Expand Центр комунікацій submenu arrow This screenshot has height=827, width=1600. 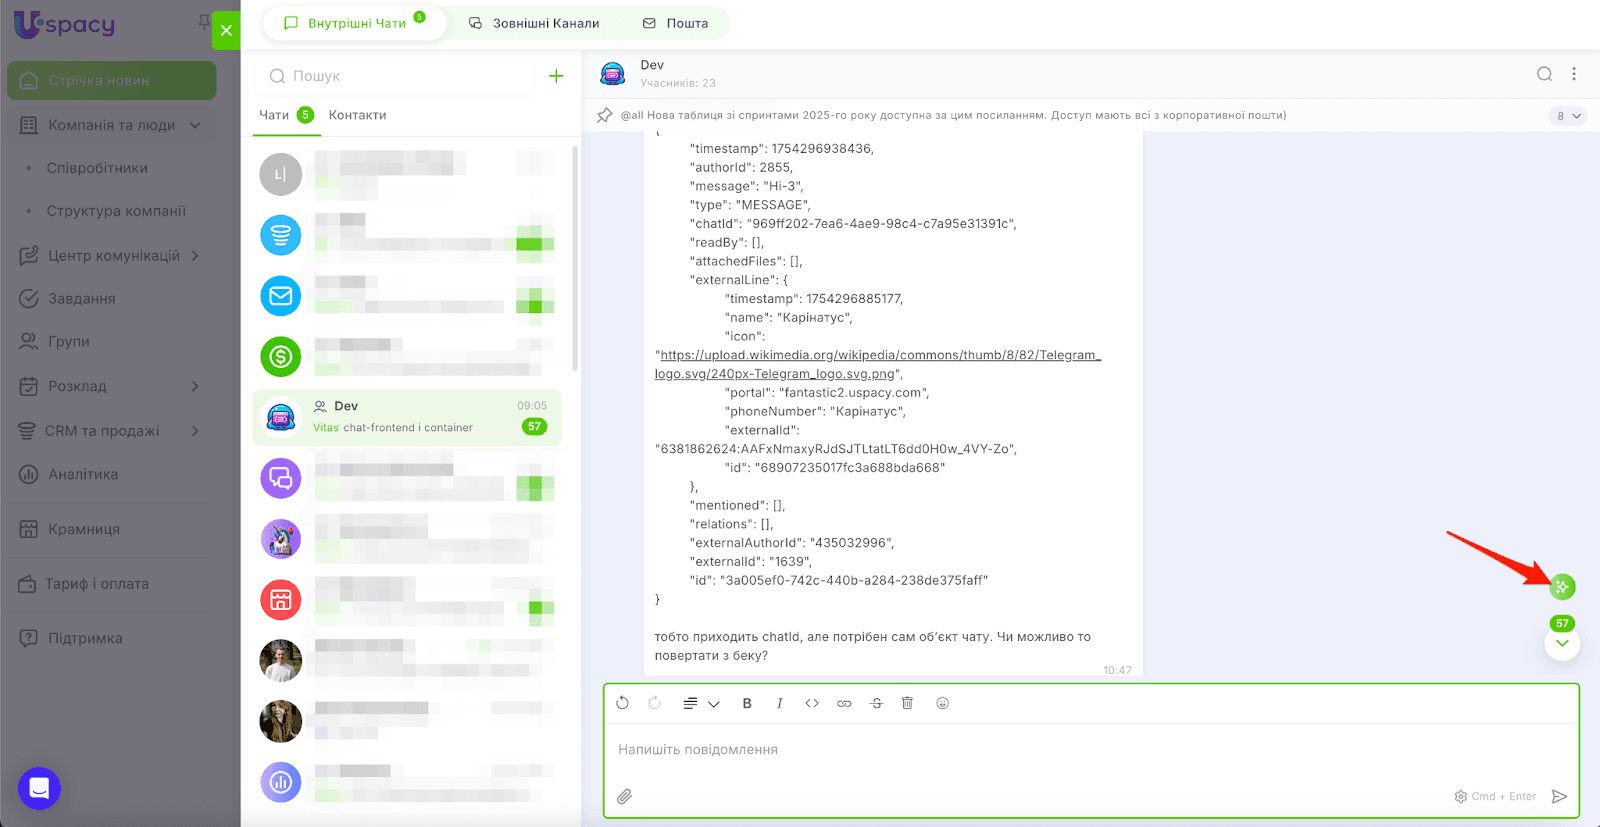[195, 256]
